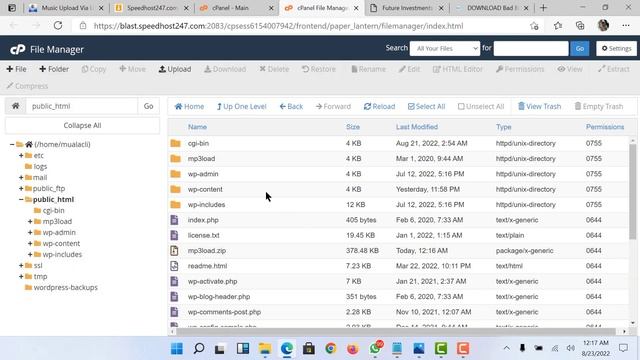
Task: Open the All Your Files search dropdown
Action: tap(445, 49)
